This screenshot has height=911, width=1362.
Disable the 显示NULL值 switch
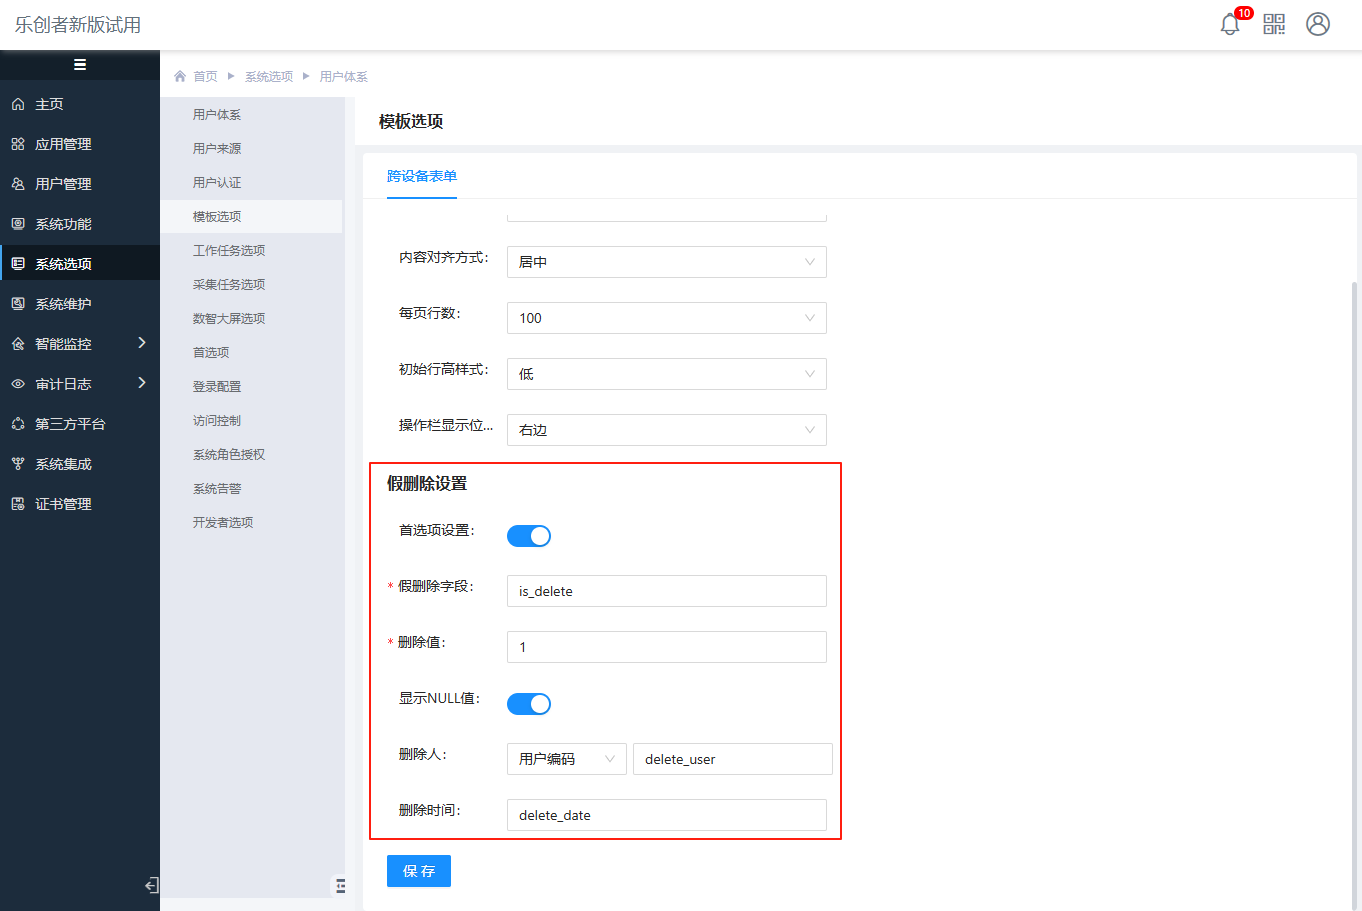(x=528, y=704)
